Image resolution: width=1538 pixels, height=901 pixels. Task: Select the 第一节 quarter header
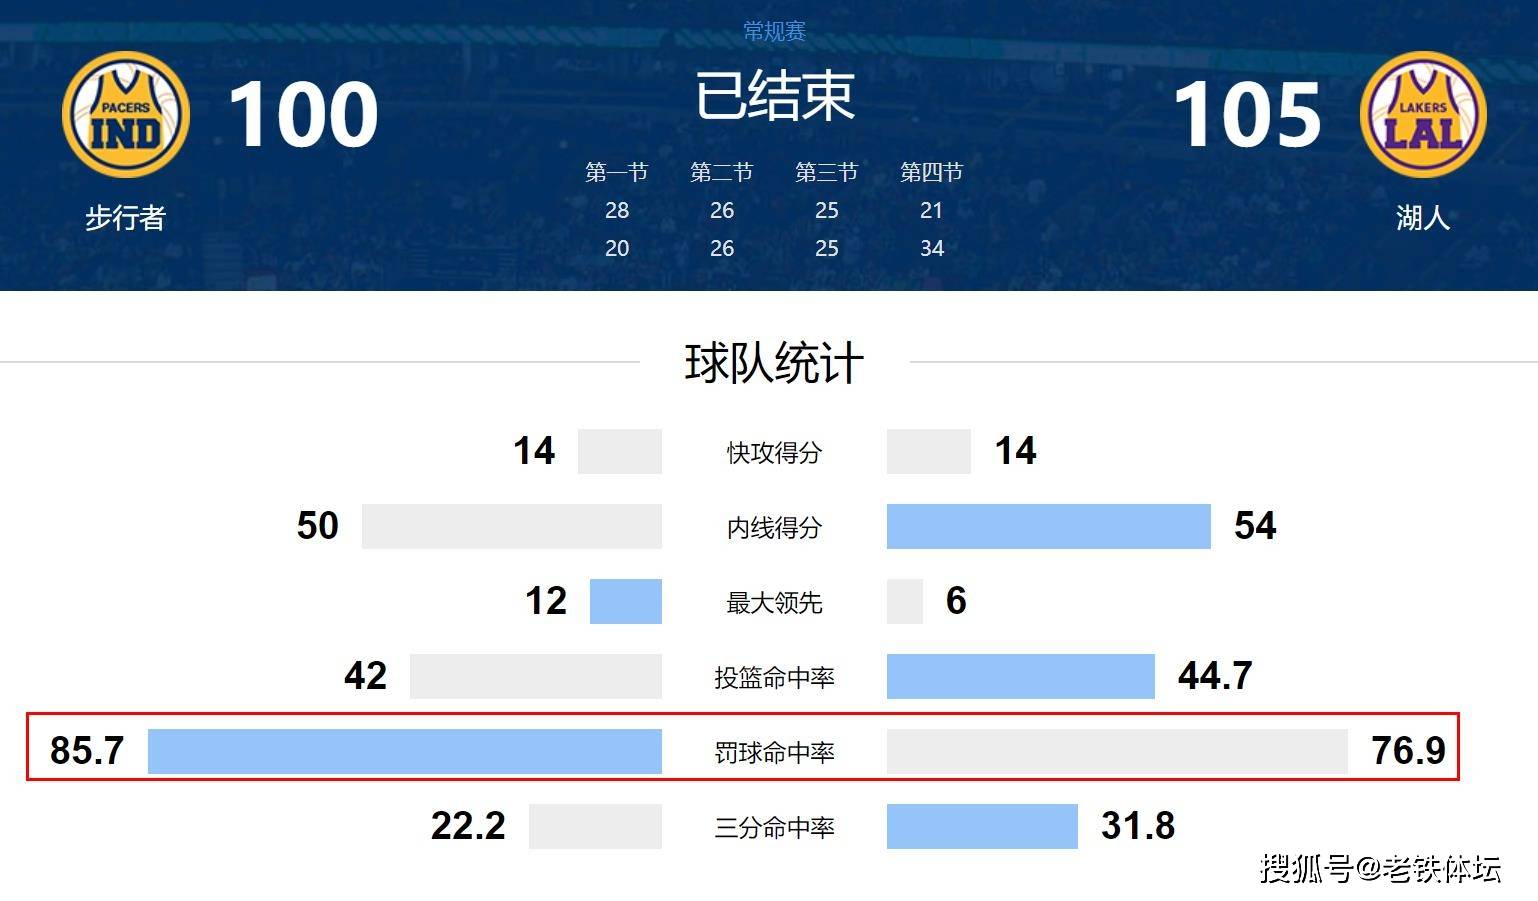pyautogui.click(x=617, y=172)
